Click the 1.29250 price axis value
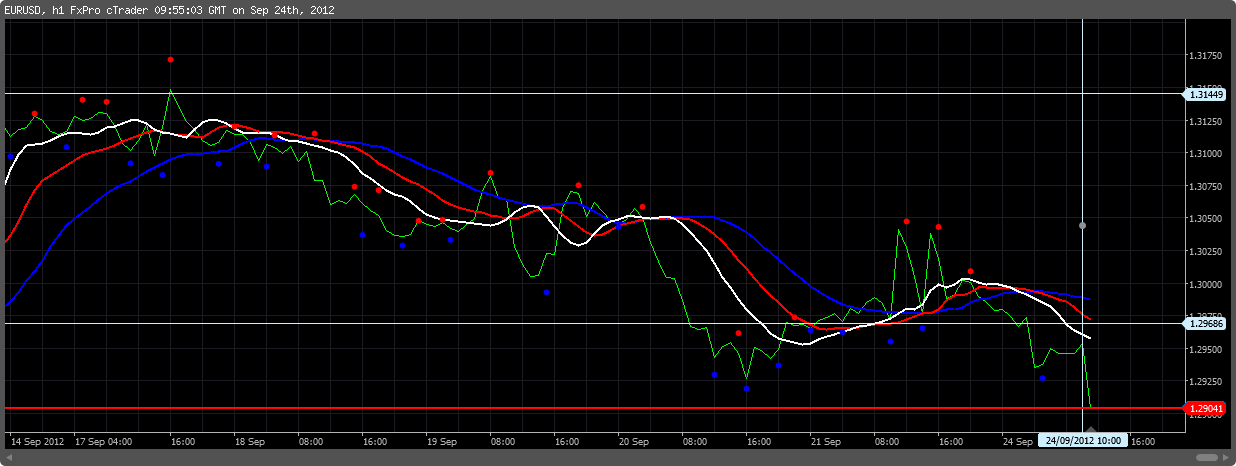This screenshot has height=466, width=1236. tap(1207, 383)
